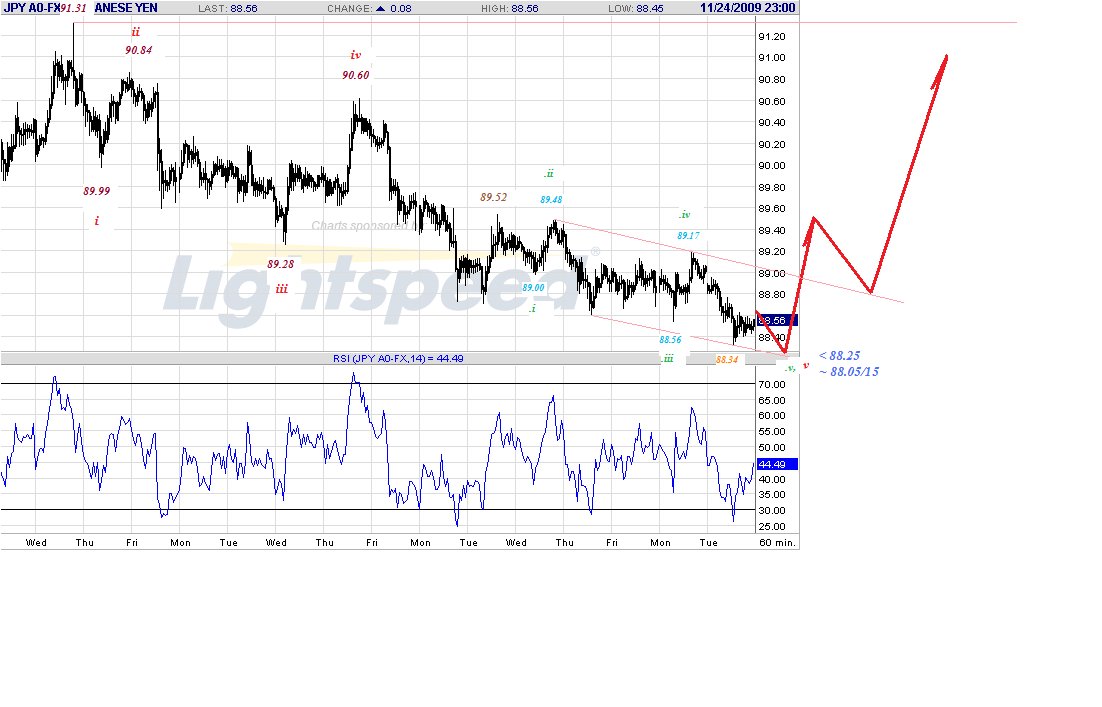Viewport: 1102px width, 707px height.
Task: Select the CHANGE 0.08 value
Action: click(401, 8)
